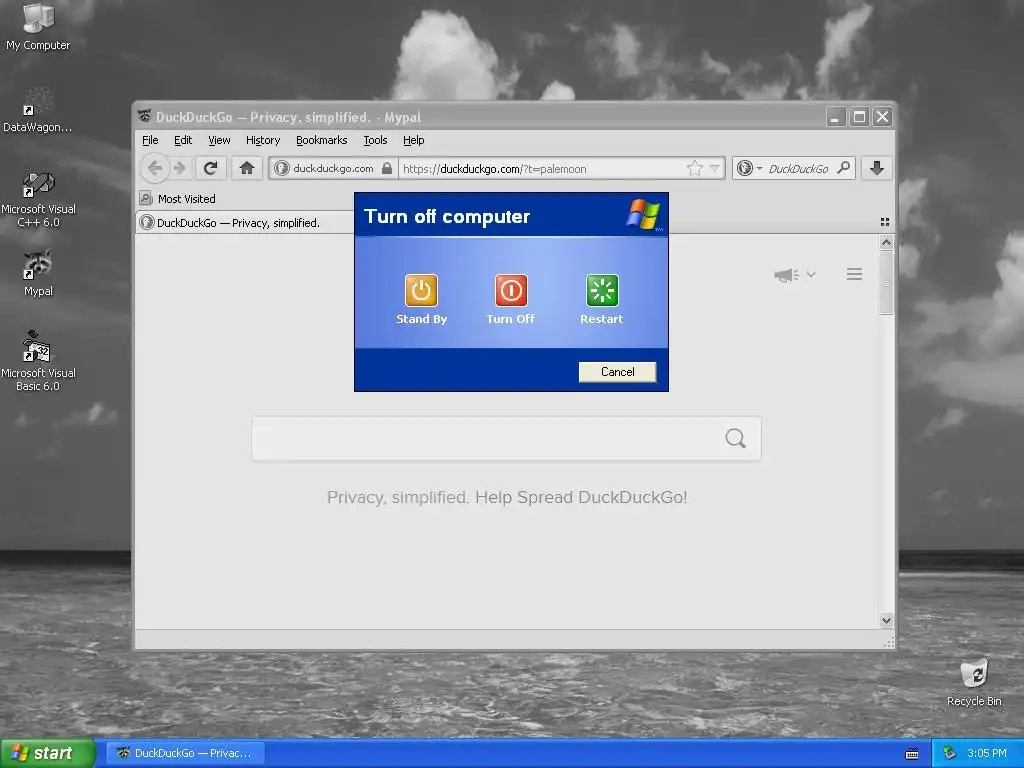Click the red Turn Off icon

(511, 290)
